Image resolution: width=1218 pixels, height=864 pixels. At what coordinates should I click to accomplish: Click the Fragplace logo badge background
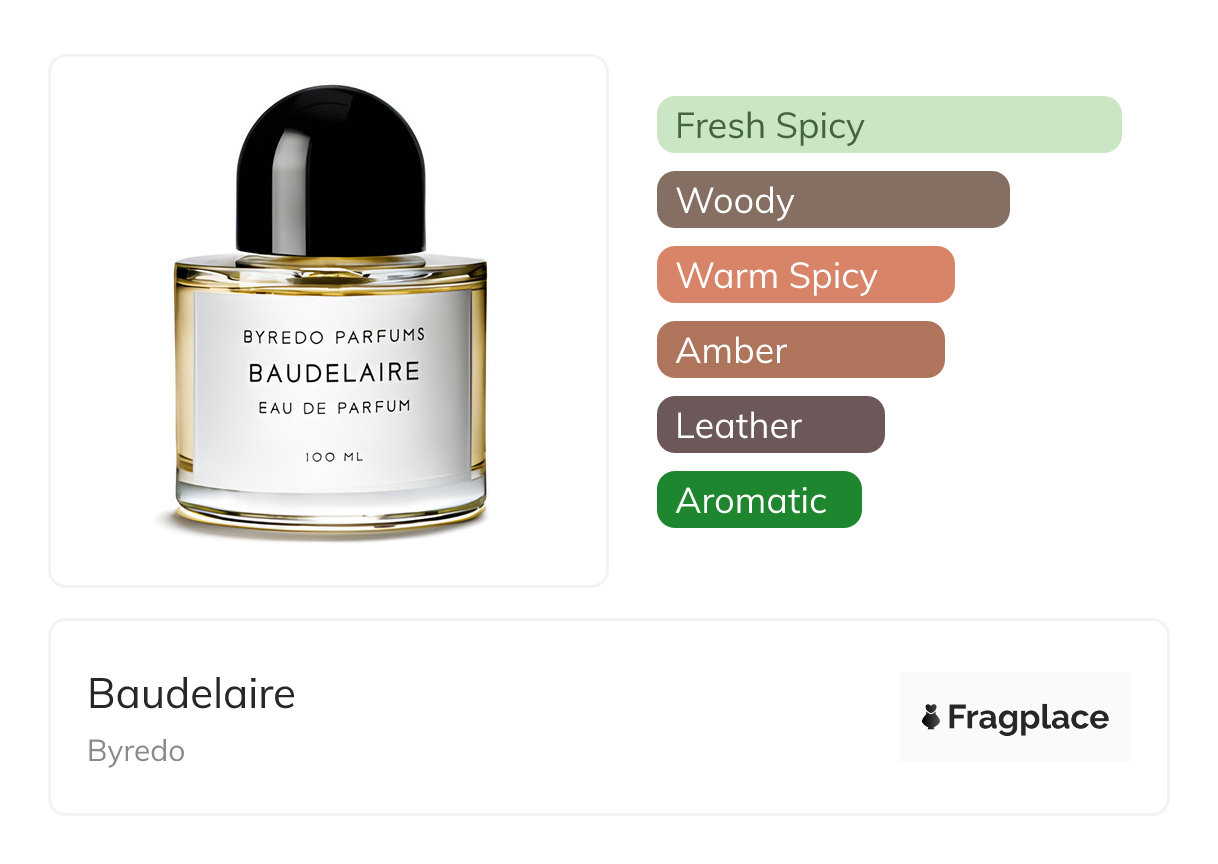tap(1015, 717)
